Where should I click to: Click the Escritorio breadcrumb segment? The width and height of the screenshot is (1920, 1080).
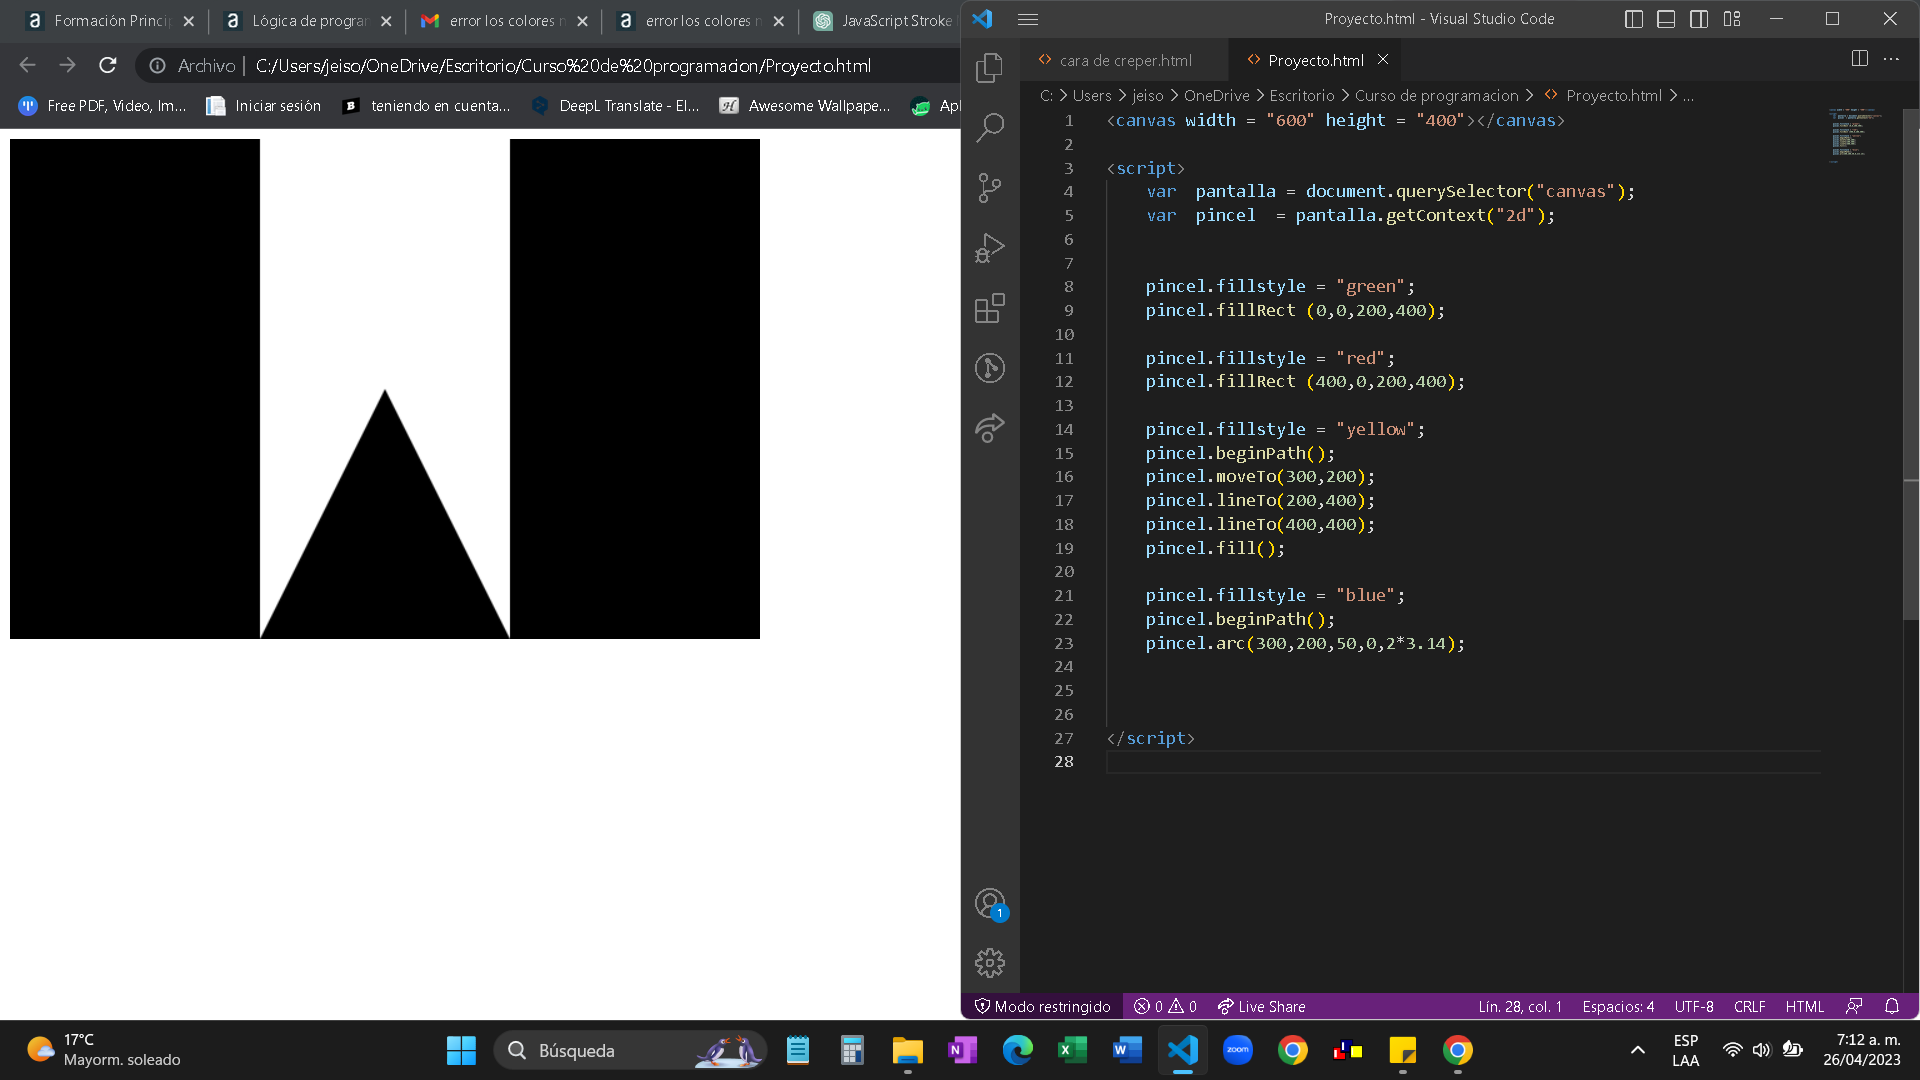click(1301, 96)
